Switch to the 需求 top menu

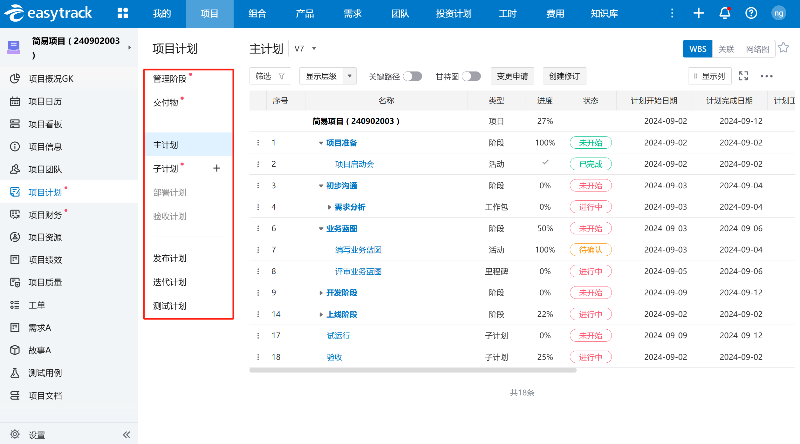click(352, 14)
